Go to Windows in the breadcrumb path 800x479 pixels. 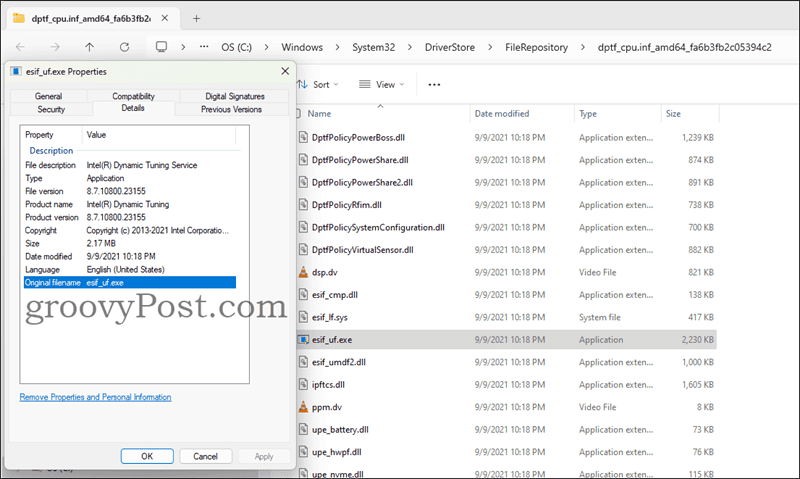coord(302,47)
